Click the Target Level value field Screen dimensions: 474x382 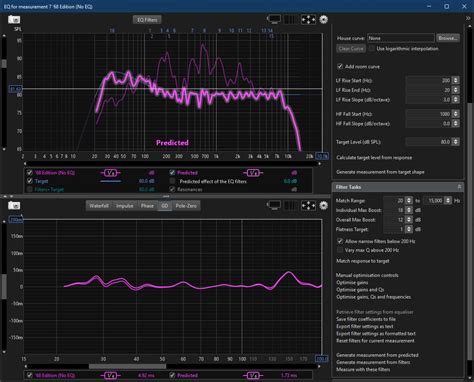point(429,142)
